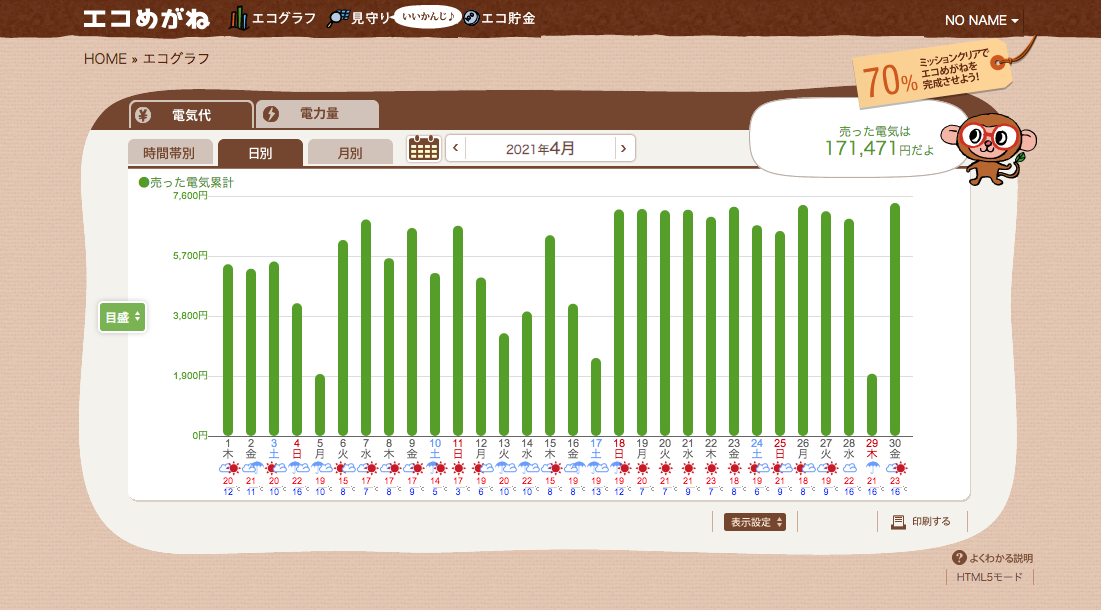
Task: Click the green 売った電気累計 legend dot
Action: [144, 183]
